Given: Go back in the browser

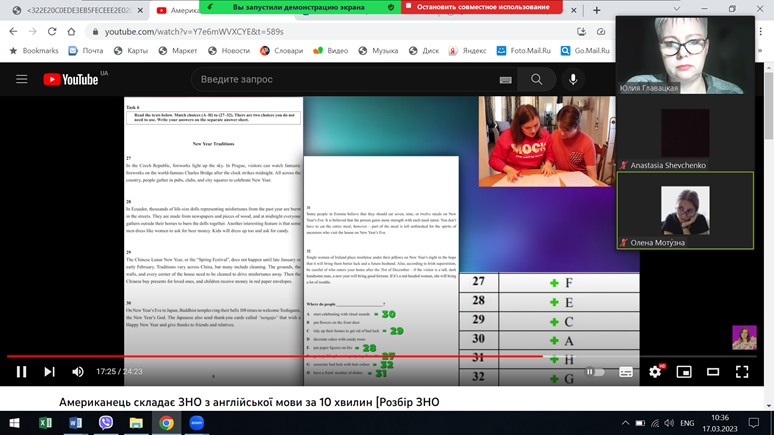Looking at the screenshot, I should click(13, 31).
